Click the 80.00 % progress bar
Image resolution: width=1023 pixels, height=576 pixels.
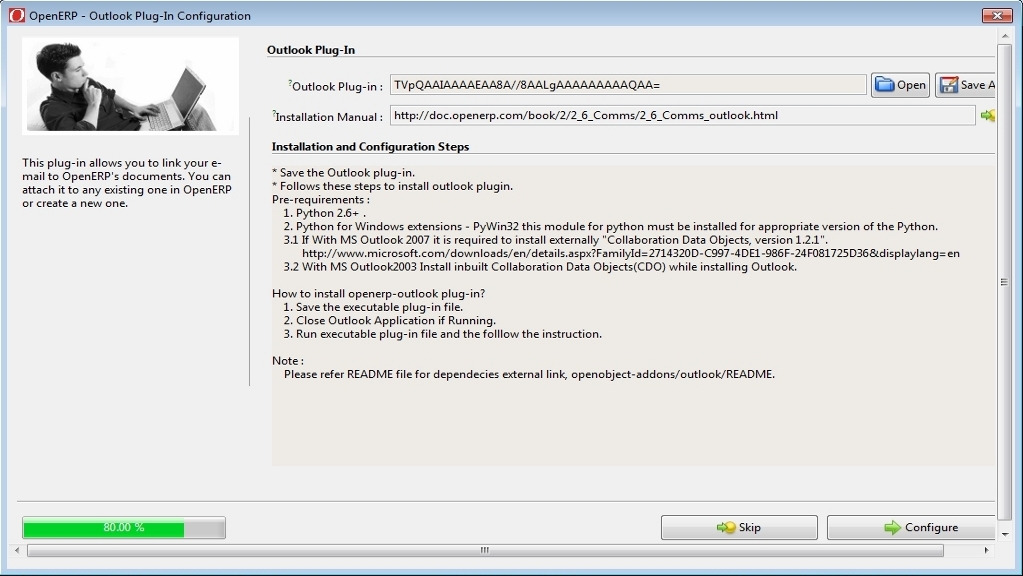coord(124,527)
